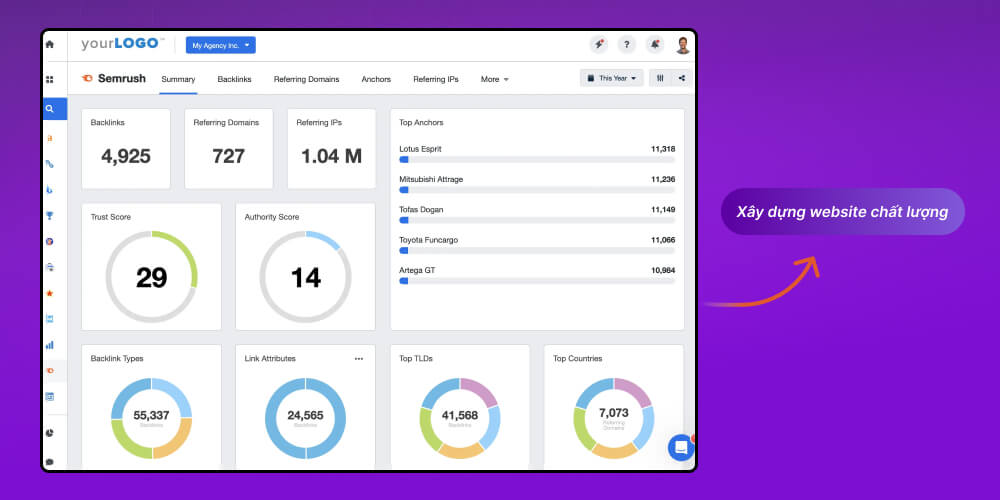Click the Referring IPs 1.04 M card
Viewport: 1000px width, 500px height.
(331, 149)
